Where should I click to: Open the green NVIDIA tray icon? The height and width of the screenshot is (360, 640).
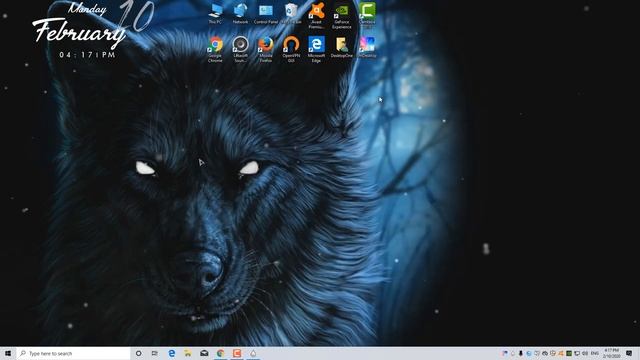click(569, 353)
